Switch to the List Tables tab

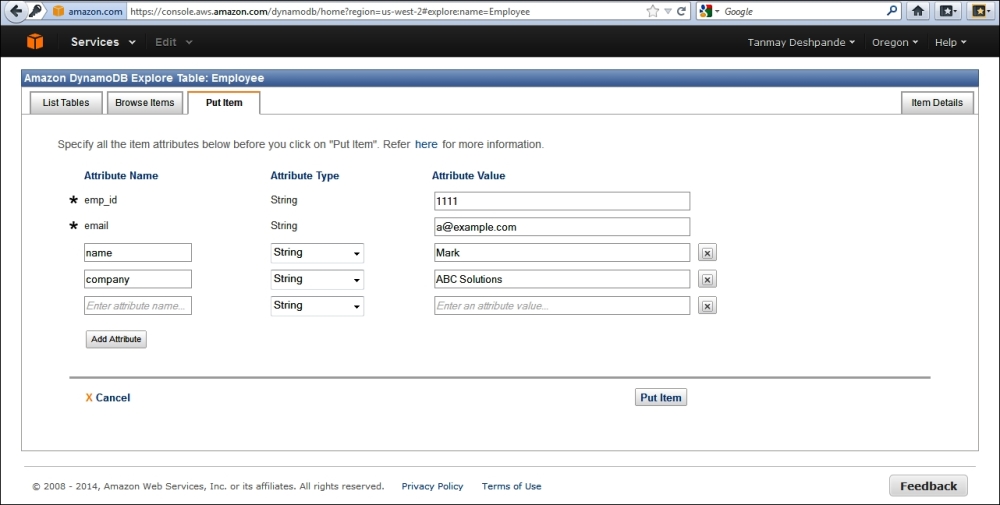[66, 103]
